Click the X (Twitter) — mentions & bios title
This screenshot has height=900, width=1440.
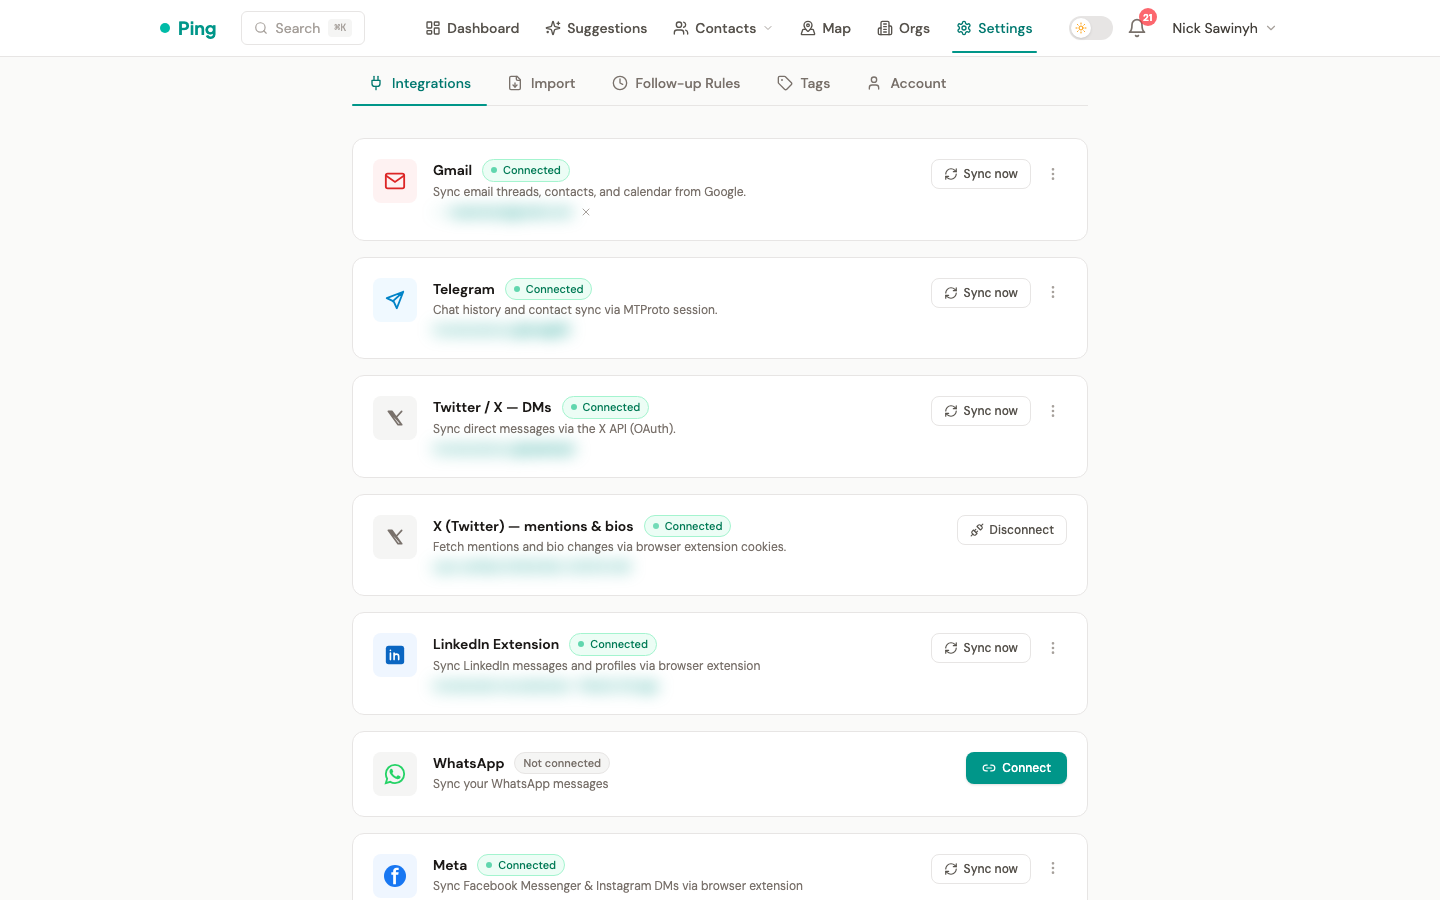pos(533,526)
